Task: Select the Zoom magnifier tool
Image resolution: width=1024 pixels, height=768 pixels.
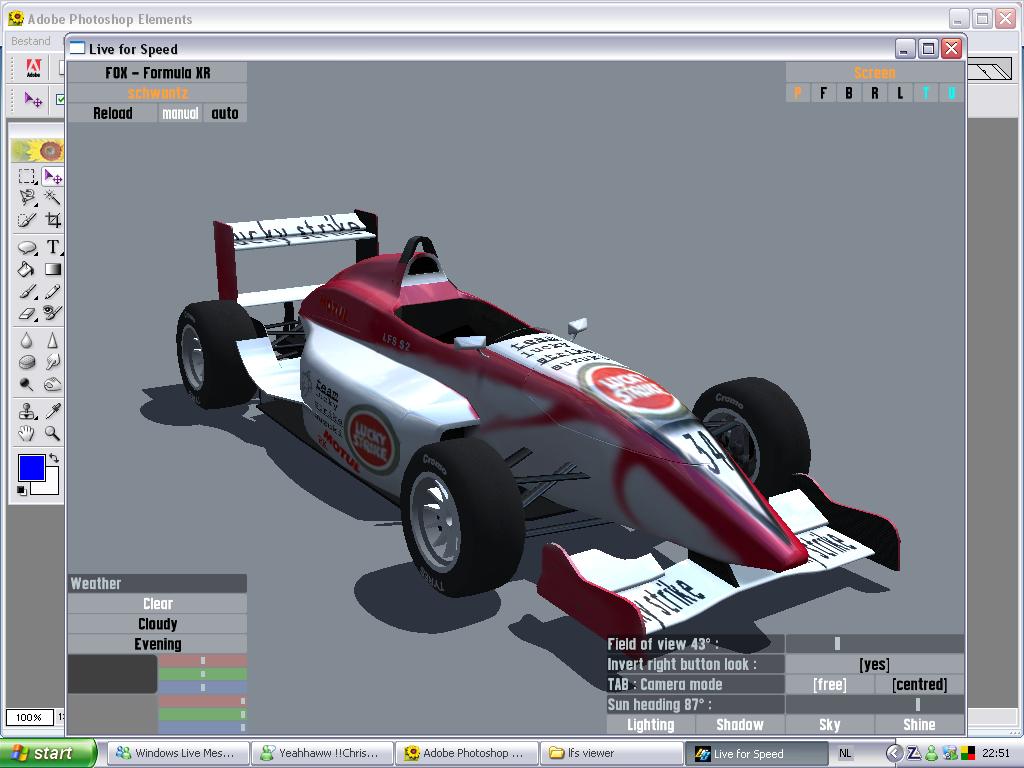Action: point(52,433)
